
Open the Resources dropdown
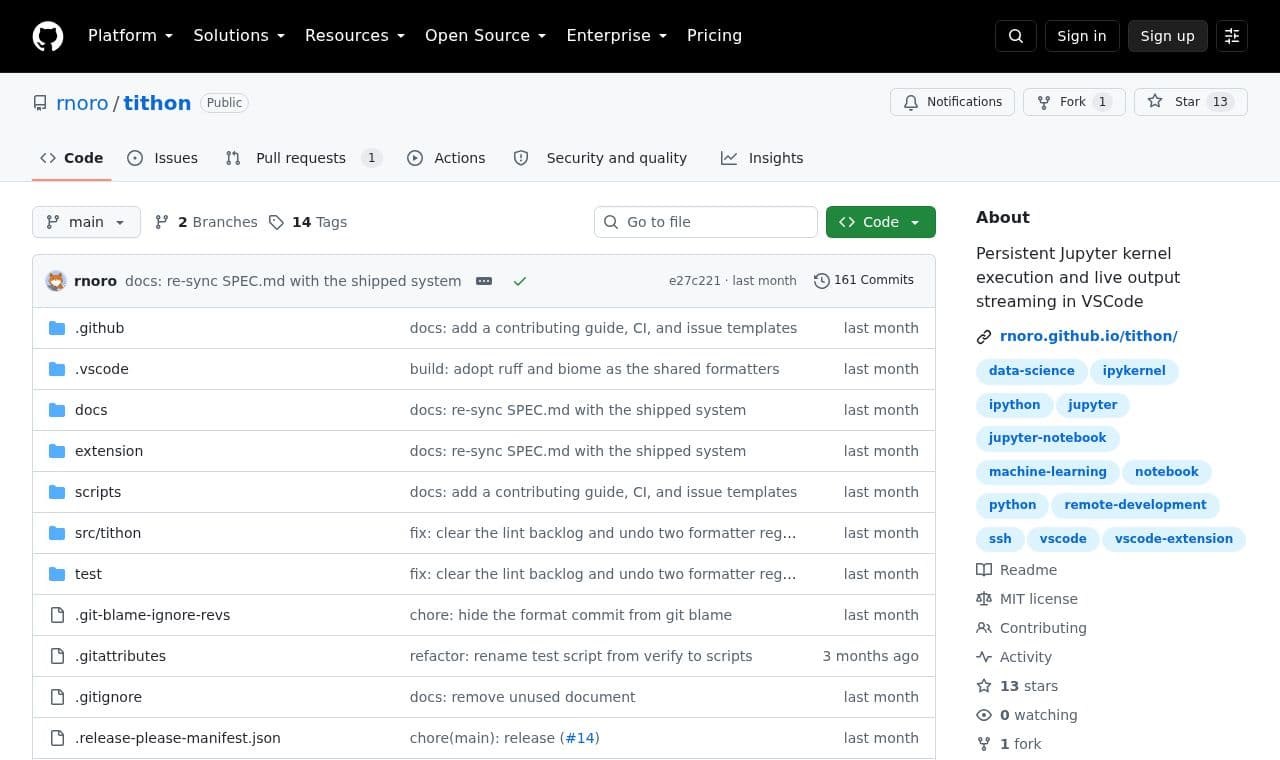click(x=355, y=36)
